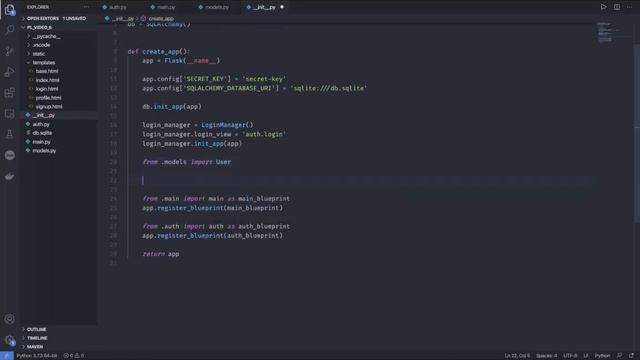Open the Docker whale view
The height and width of the screenshot is (360, 640).
coord(10,176)
